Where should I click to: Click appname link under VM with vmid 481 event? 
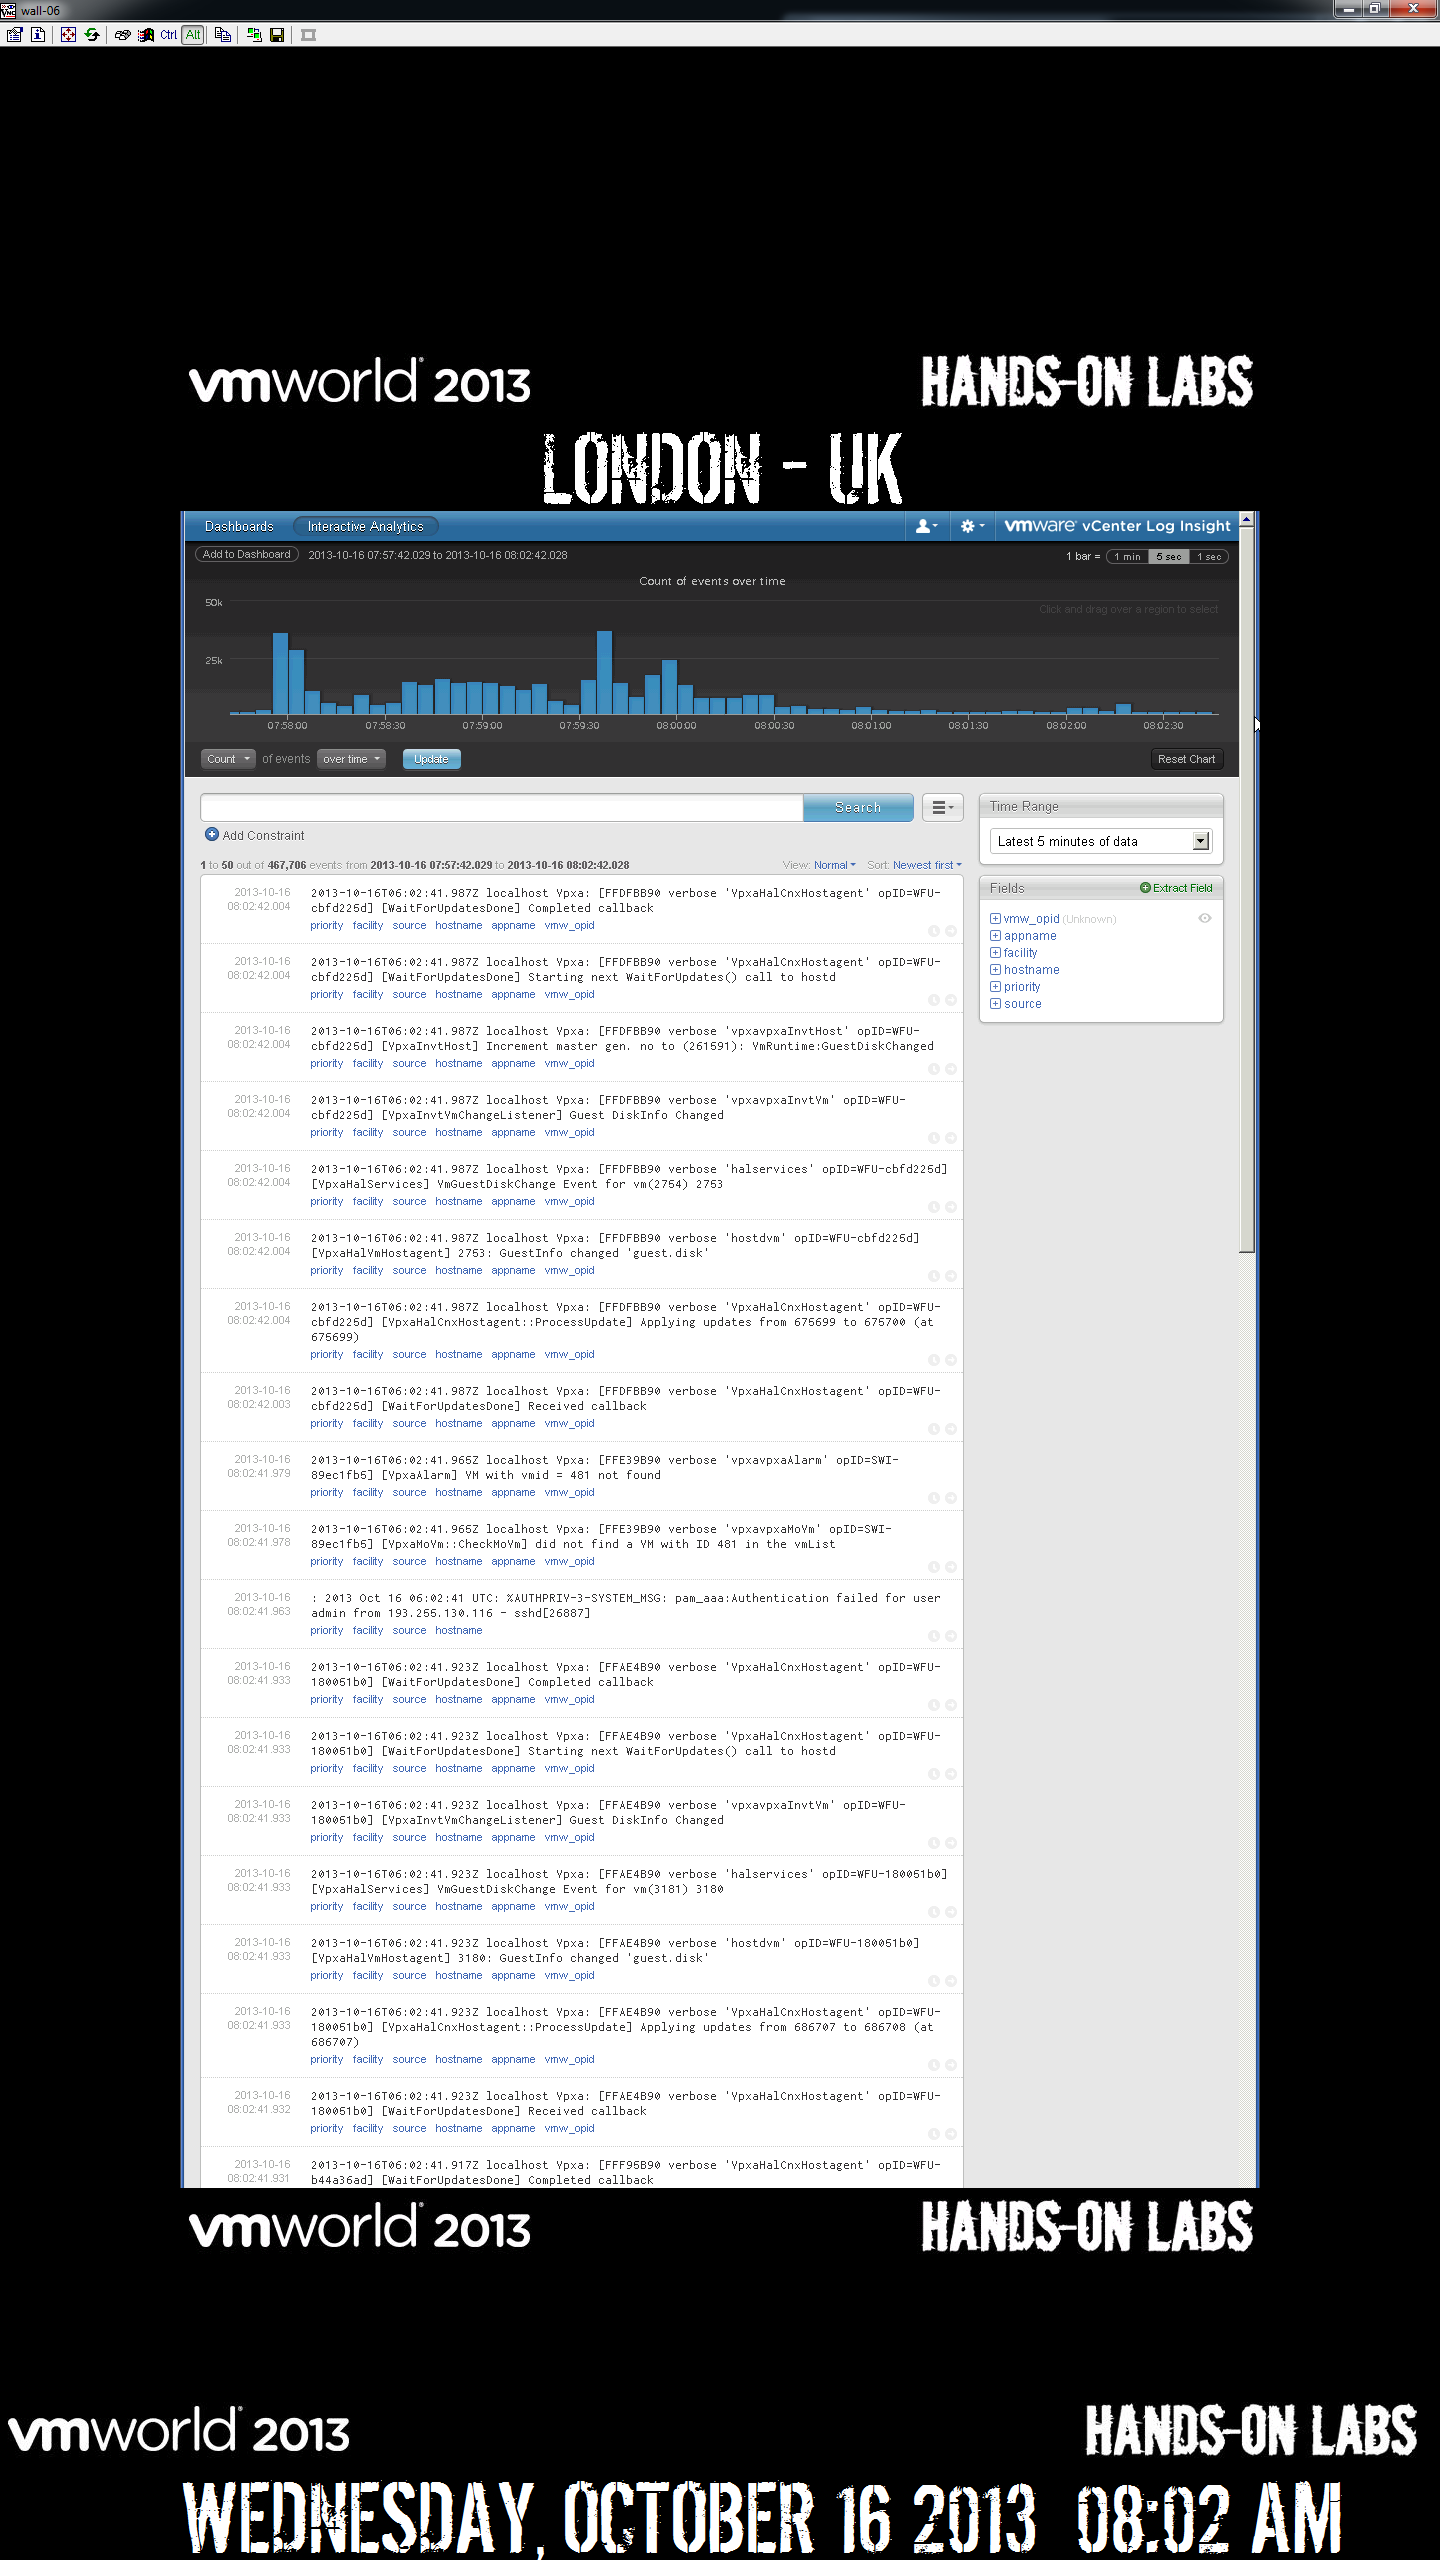(x=513, y=1492)
